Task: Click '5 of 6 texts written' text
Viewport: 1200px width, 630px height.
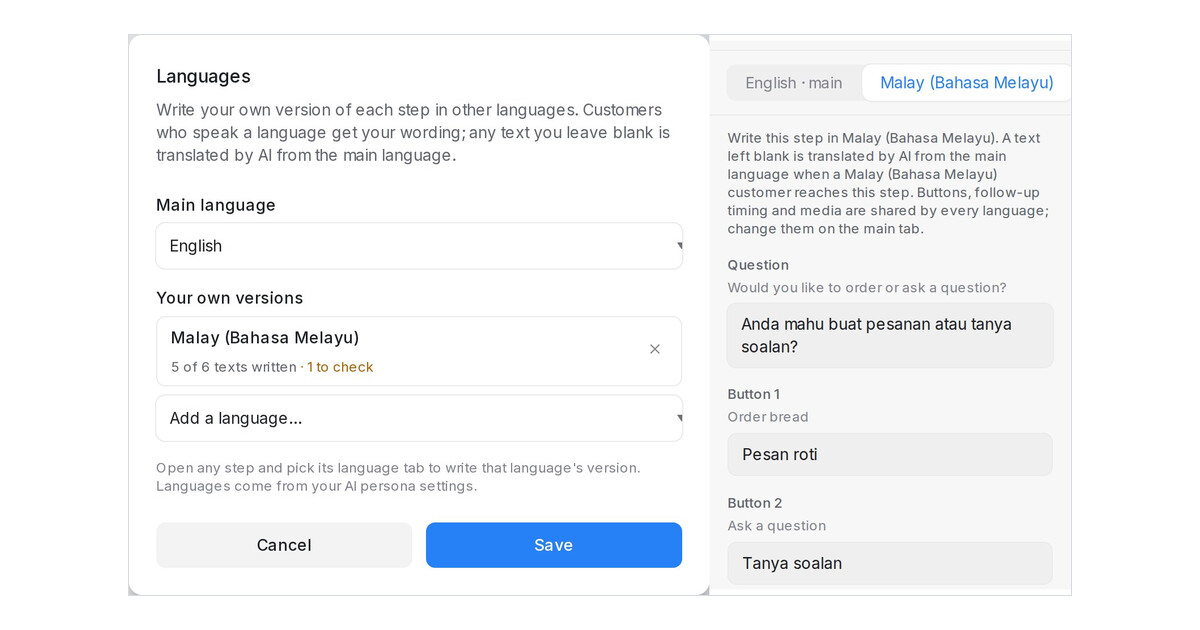Action: [x=234, y=367]
